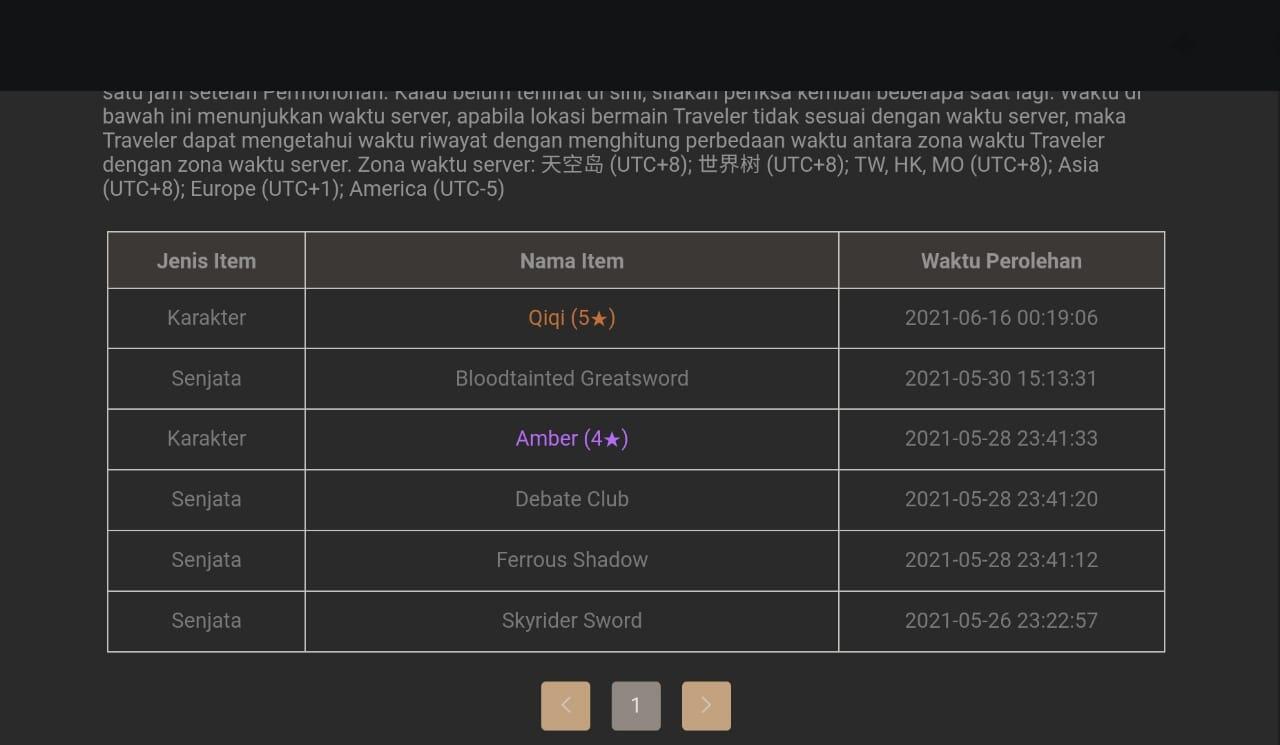Select timestamp 2021-05-28 23:41:33
Viewport: 1280px width, 745px height.
(x=1001, y=439)
